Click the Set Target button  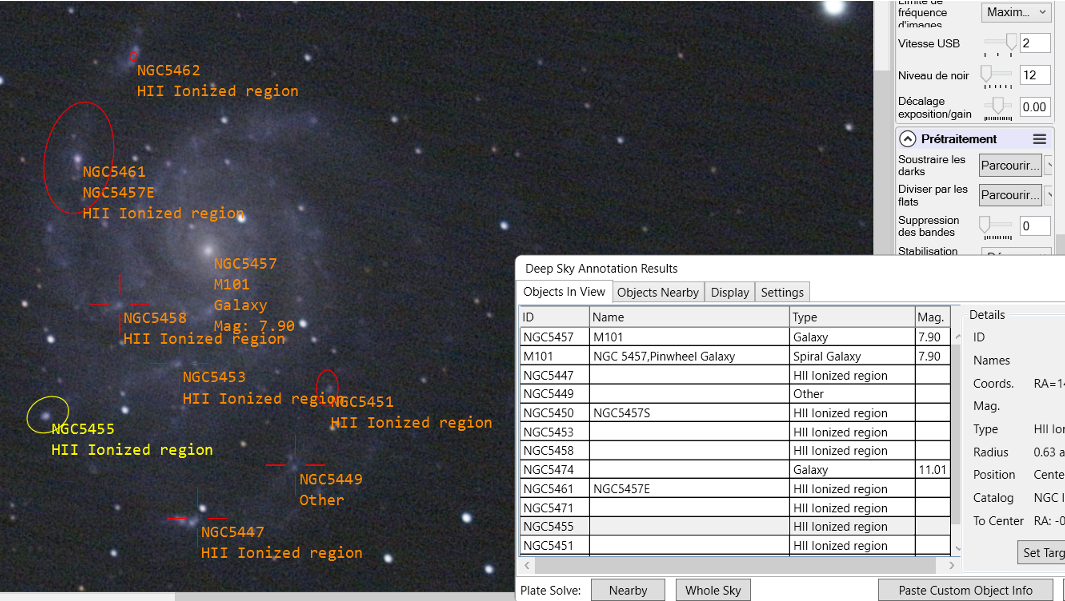click(1041, 553)
